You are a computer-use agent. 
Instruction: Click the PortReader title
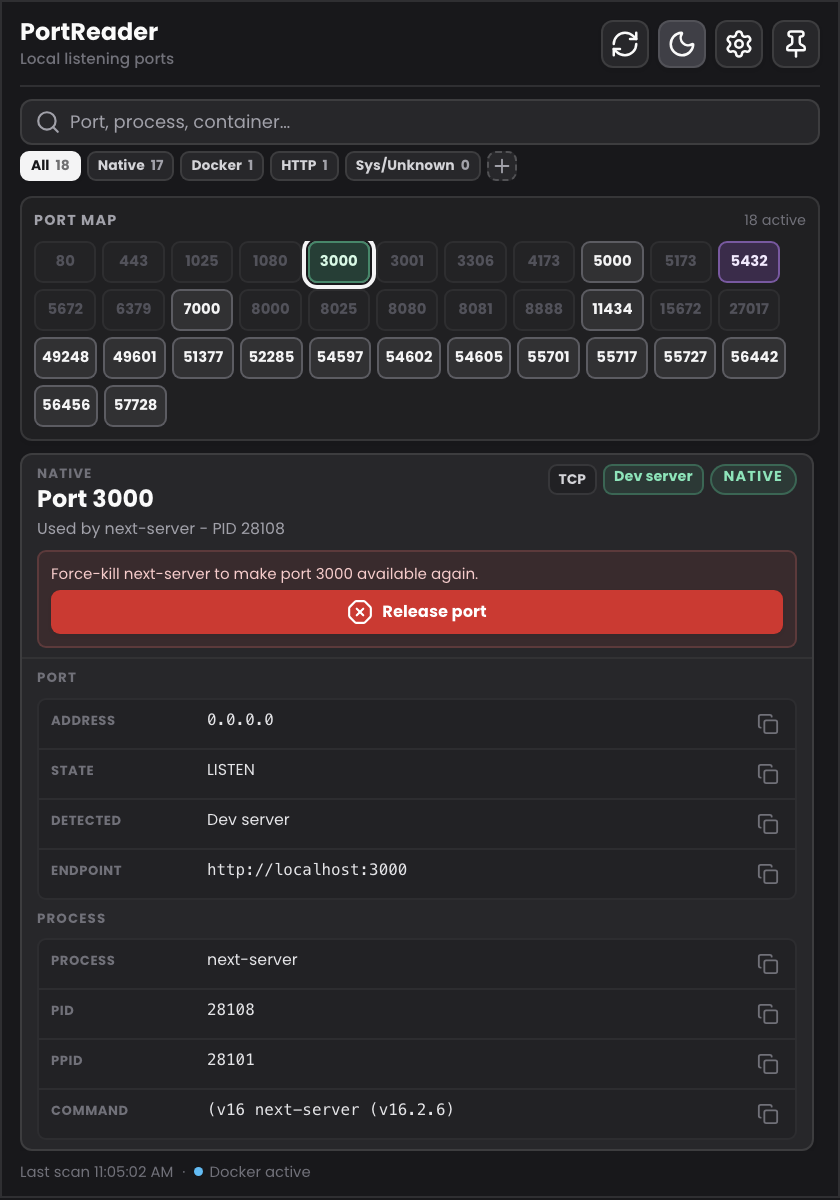[x=89, y=32]
